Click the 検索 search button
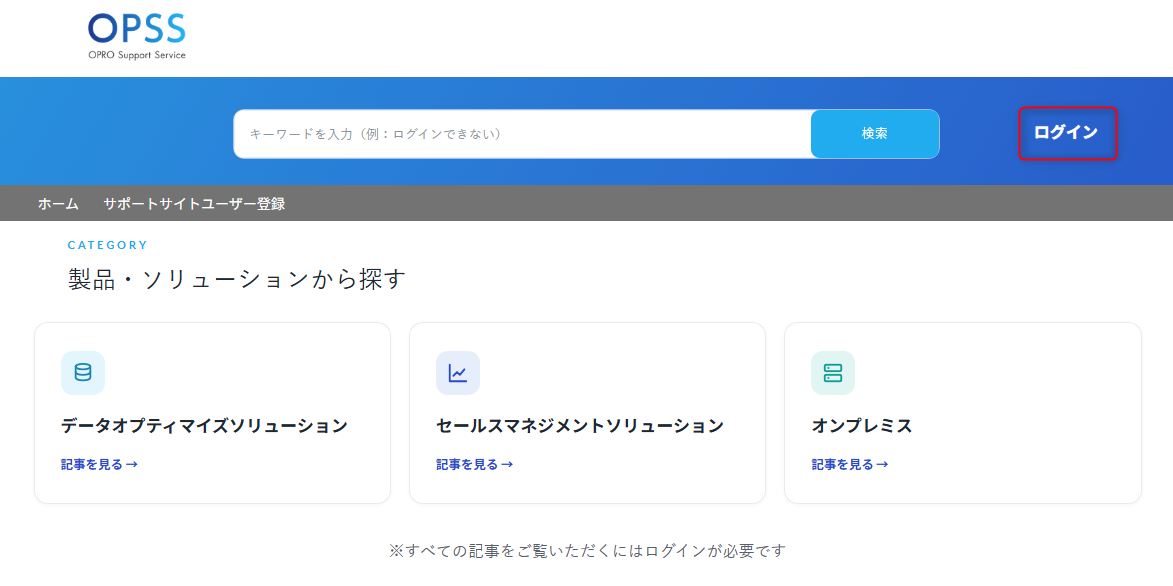Screen dimensions: 1173x586 875,134
